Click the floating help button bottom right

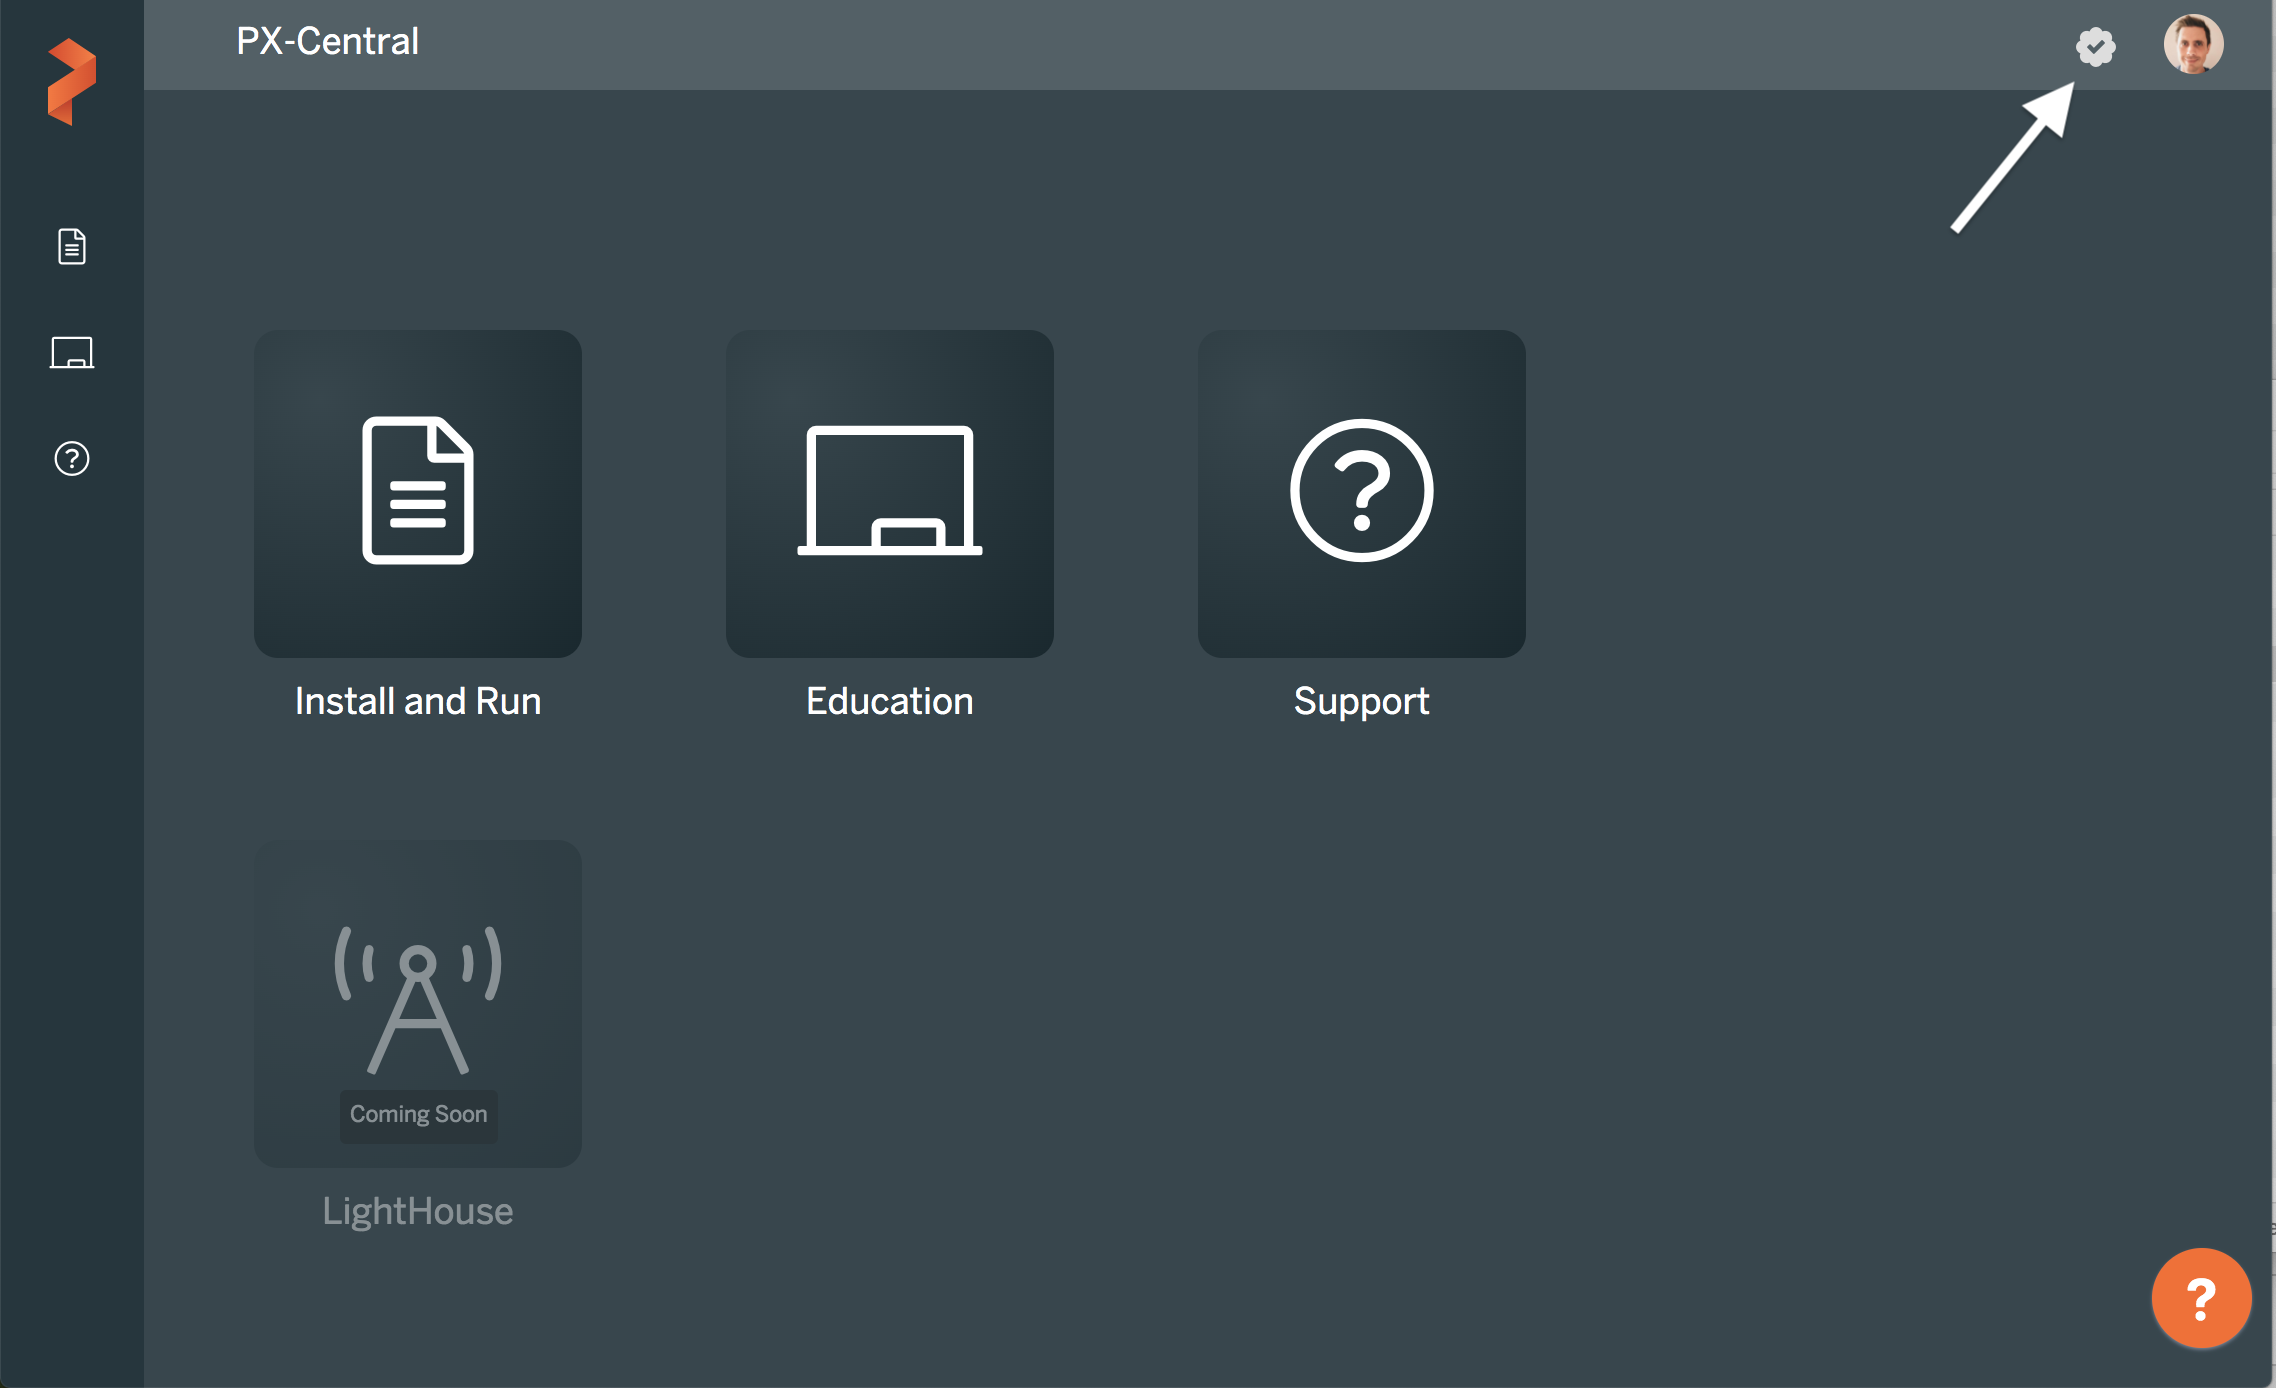point(2200,1297)
